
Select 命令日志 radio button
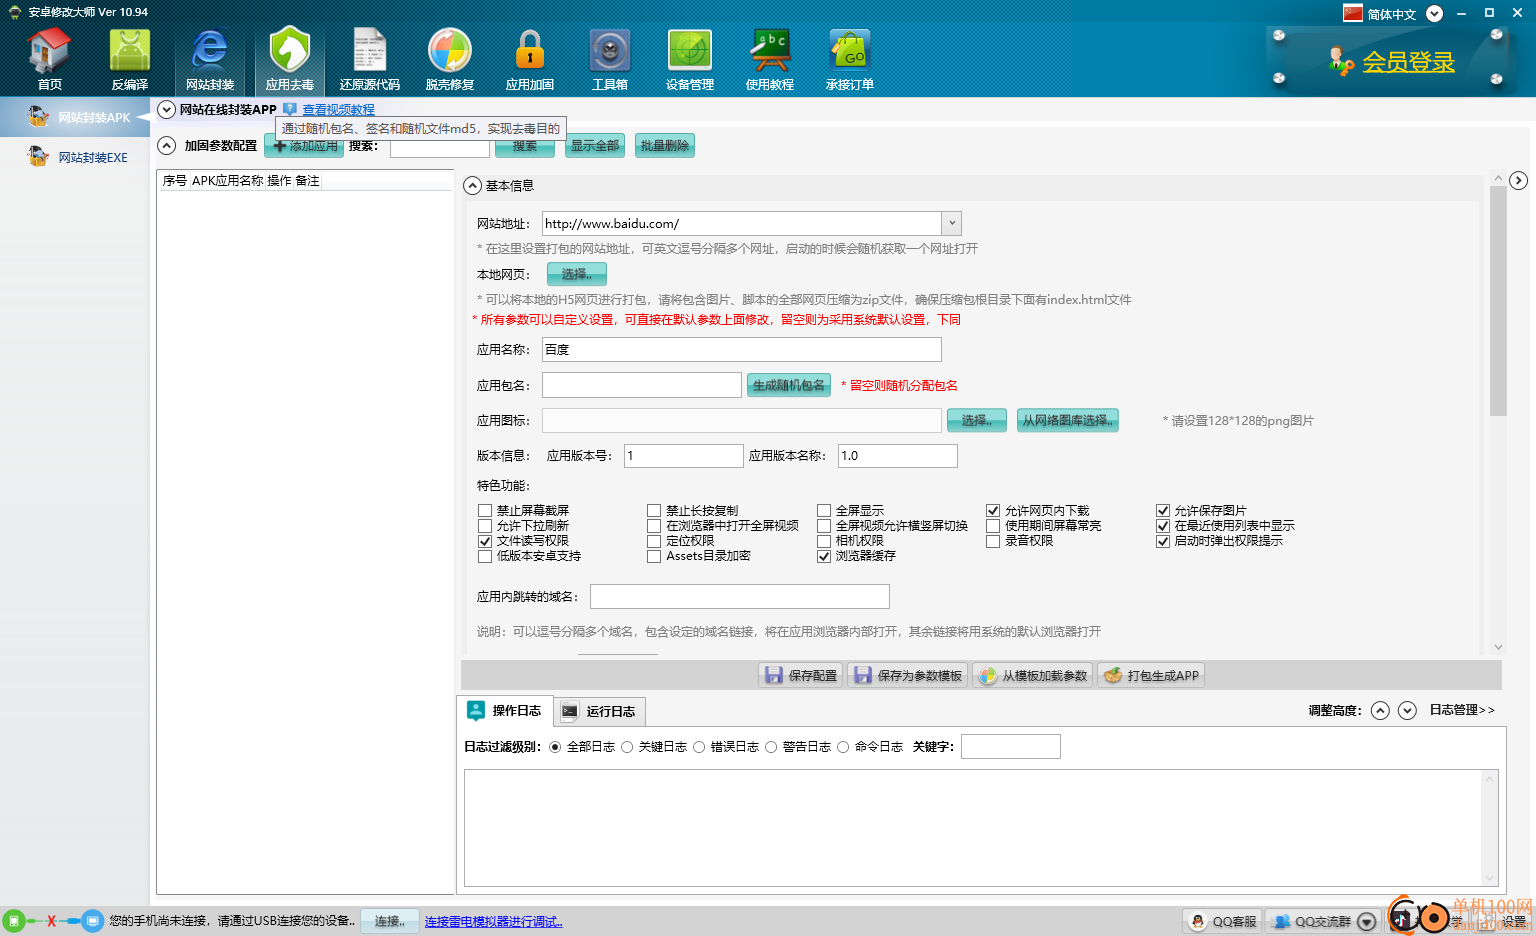click(843, 747)
